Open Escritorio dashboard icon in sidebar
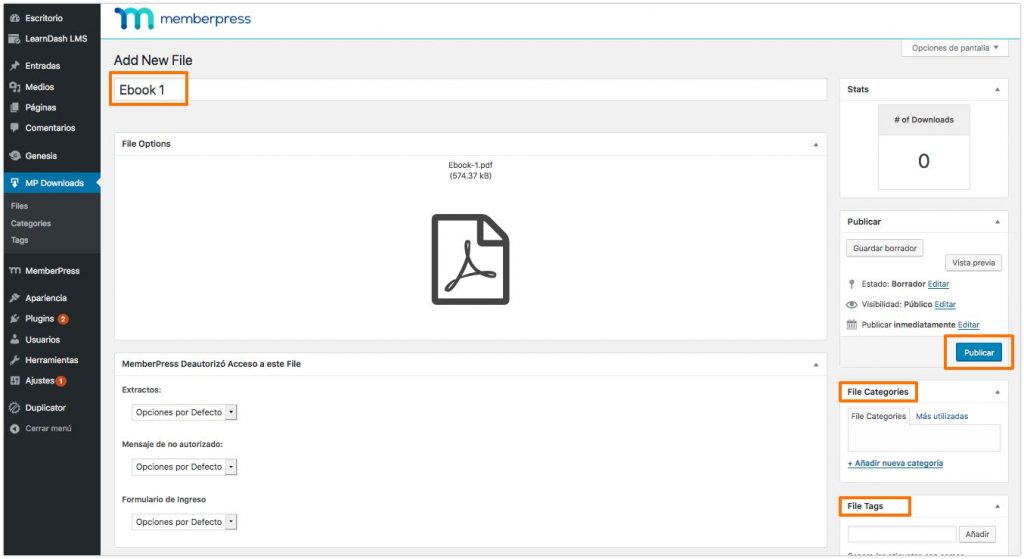Viewport: 1024px width, 559px height. (x=14, y=18)
